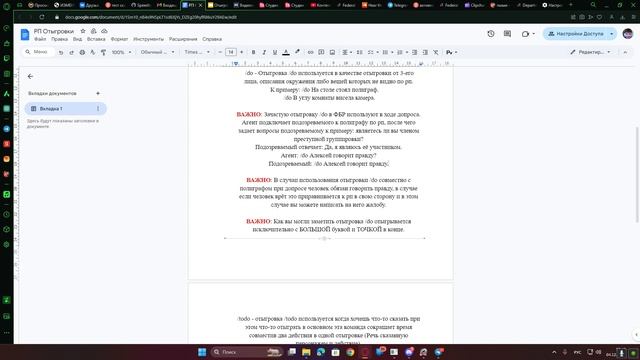640x360 pixels.
Task: Open the paragraph style dropdown
Action: [x=158, y=52]
